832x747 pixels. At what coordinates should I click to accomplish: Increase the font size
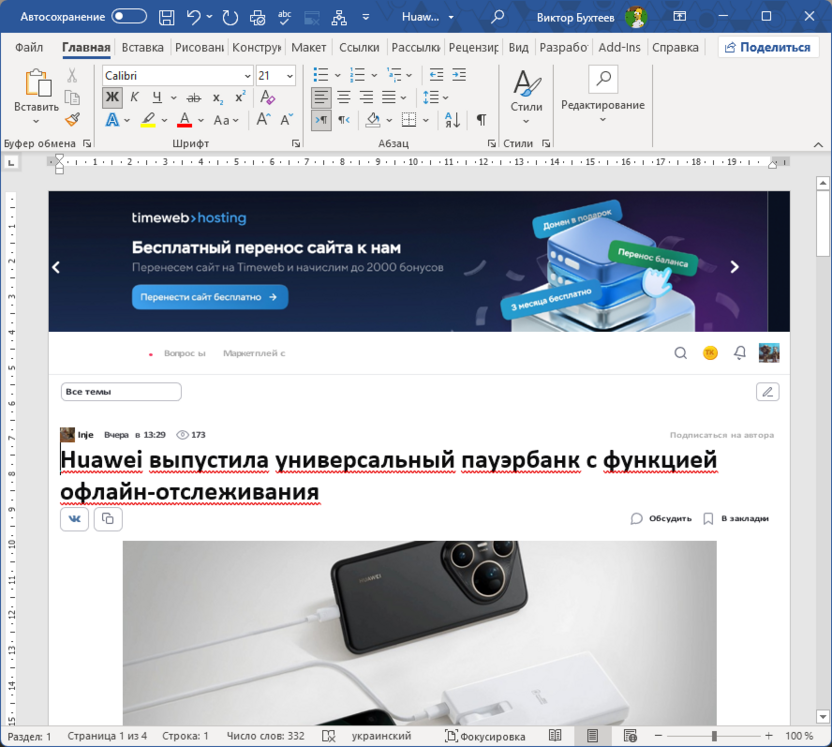pyautogui.click(x=263, y=119)
